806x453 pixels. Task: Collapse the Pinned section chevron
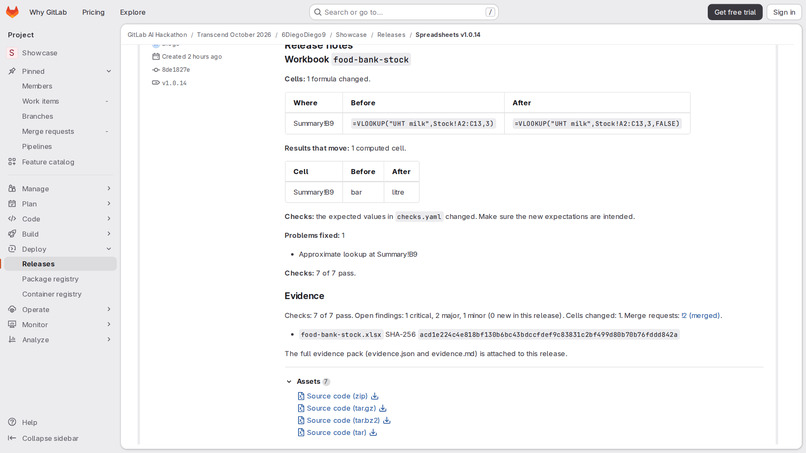coord(108,71)
